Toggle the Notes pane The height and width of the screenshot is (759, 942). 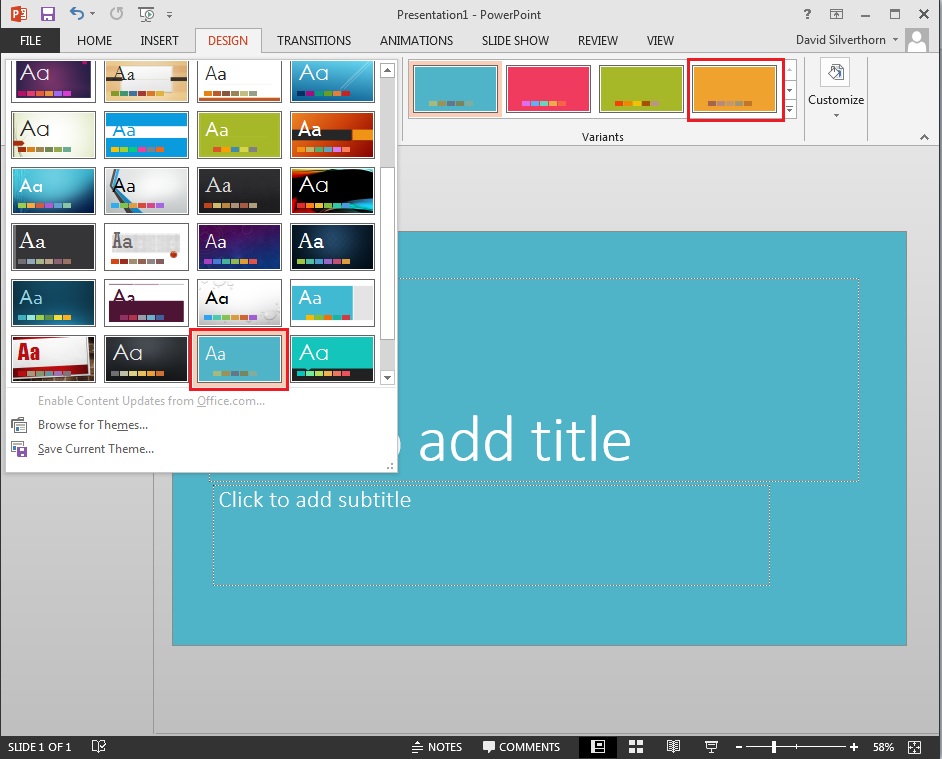click(x=437, y=746)
